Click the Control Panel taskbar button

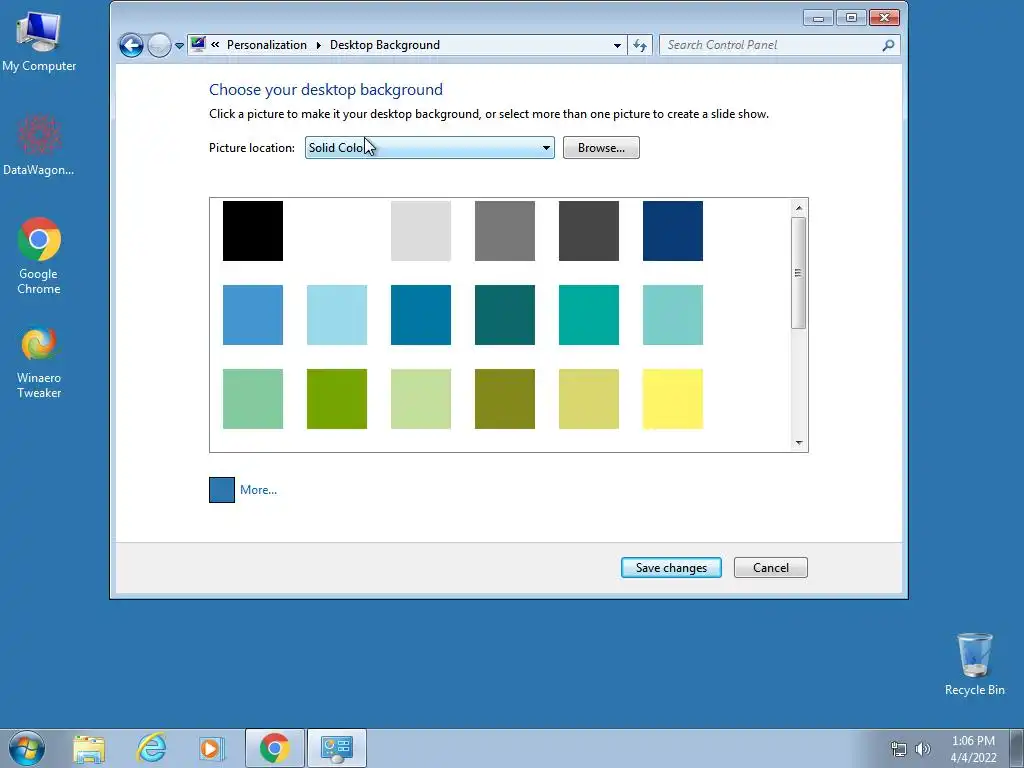[336, 748]
